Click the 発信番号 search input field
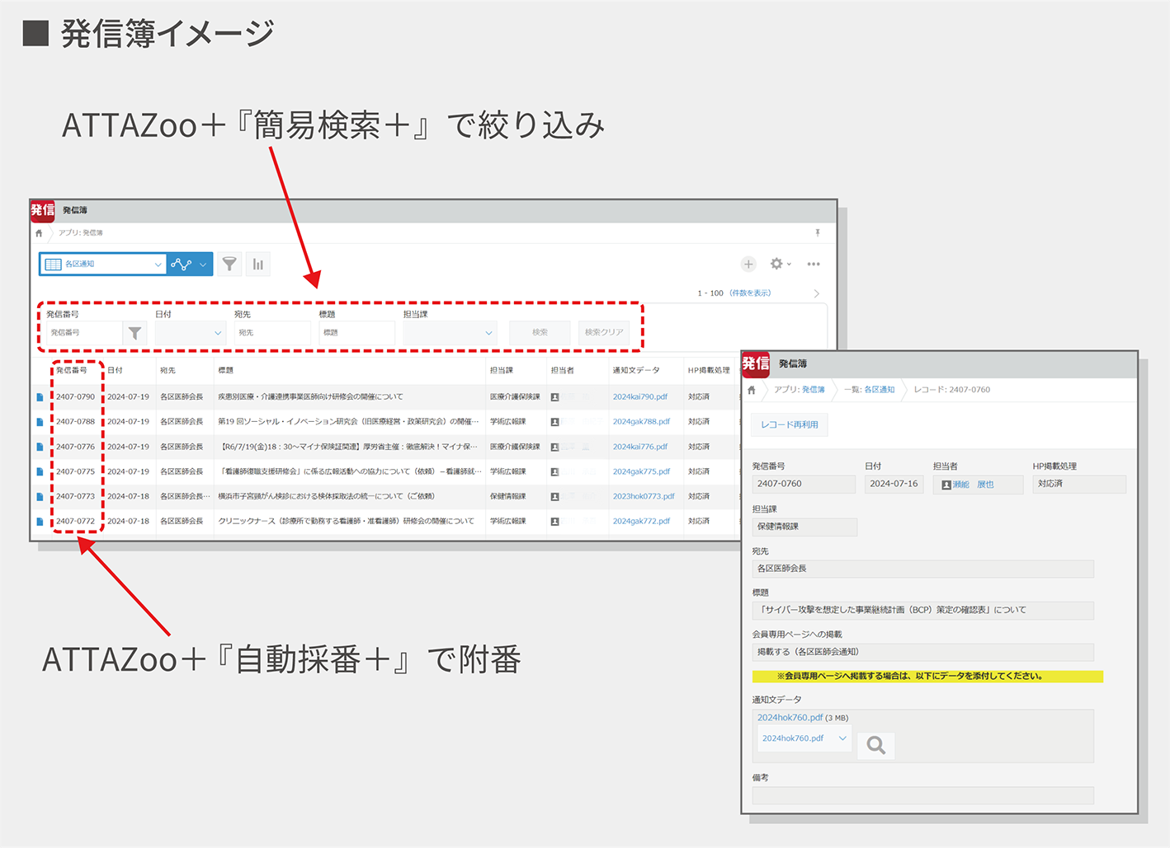Image resolution: width=1170 pixels, height=848 pixels. click(x=84, y=333)
